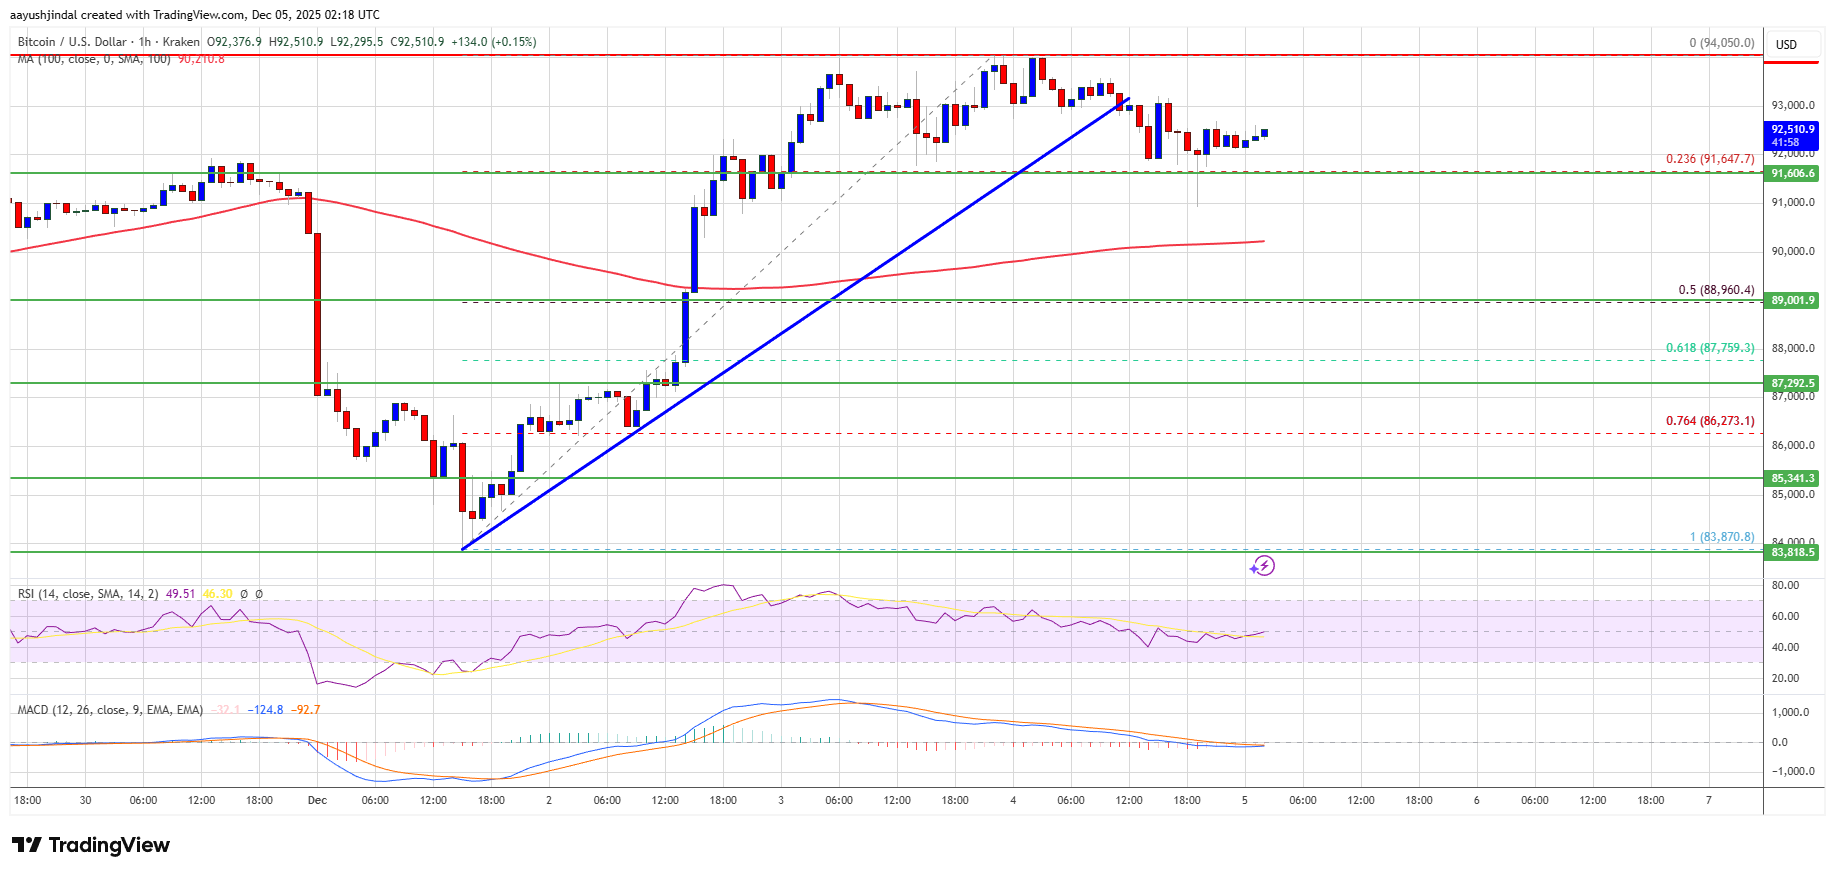
Task: Click the green 87,292.5 price tag
Action: (x=1792, y=383)
